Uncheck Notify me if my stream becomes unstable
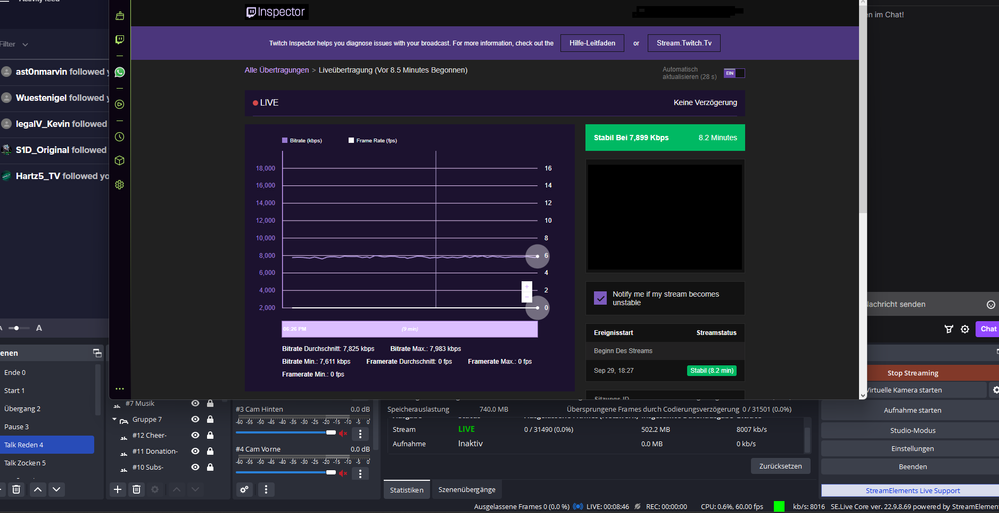Screen dimensions: 999x513 (600, 298)
